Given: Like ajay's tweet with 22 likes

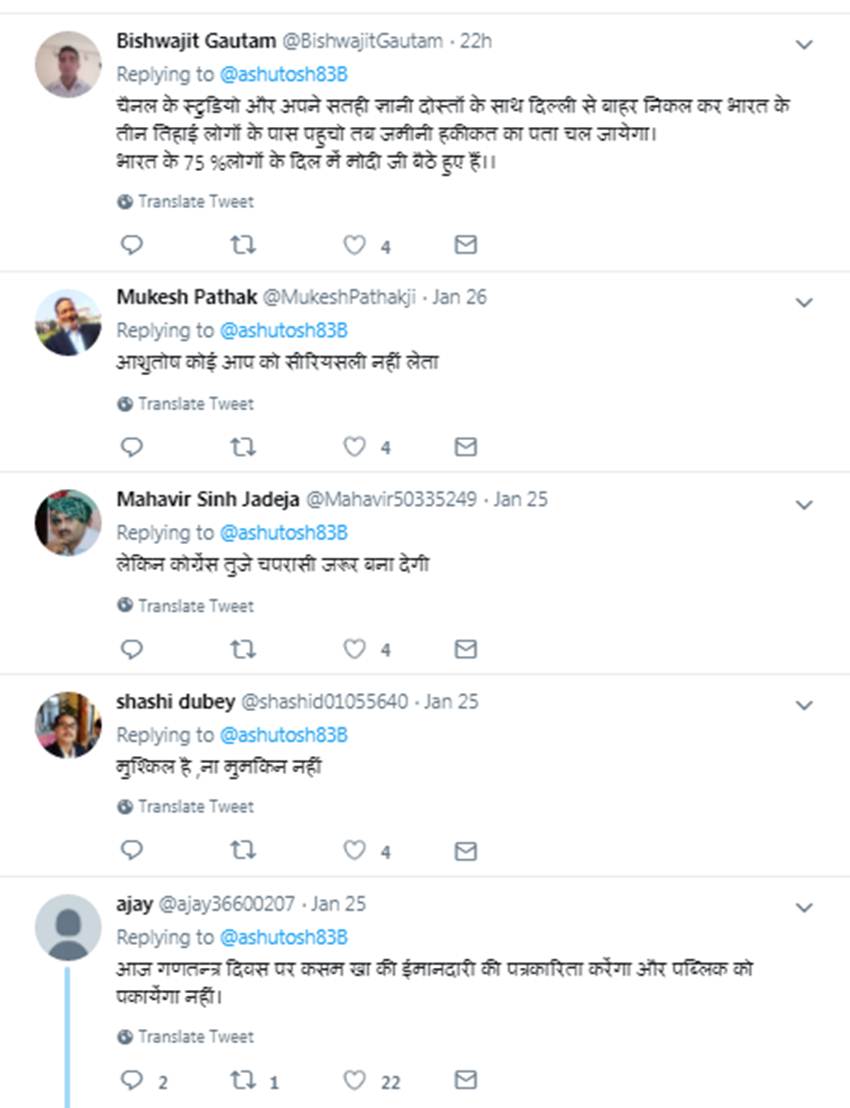Looking at the screenshot, I should 355,1081.
